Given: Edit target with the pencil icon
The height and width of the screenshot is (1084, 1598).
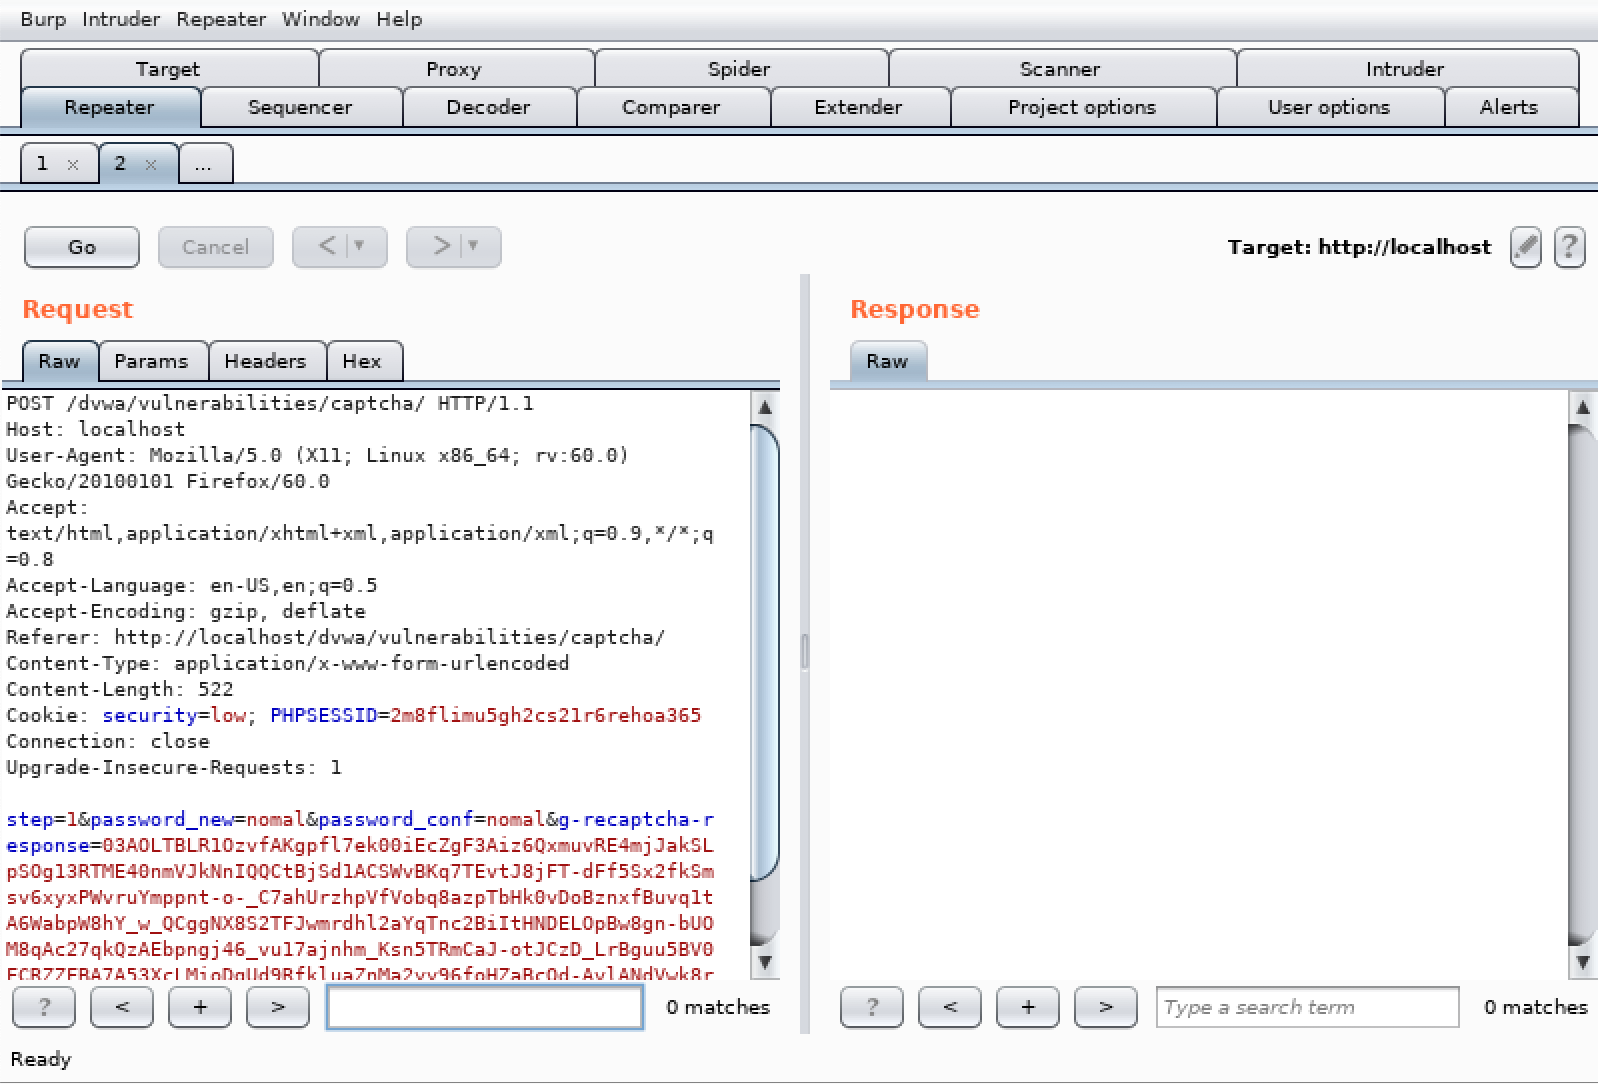Looking at the screenshot, I should pyautogui.click(x=1525, y=247).
